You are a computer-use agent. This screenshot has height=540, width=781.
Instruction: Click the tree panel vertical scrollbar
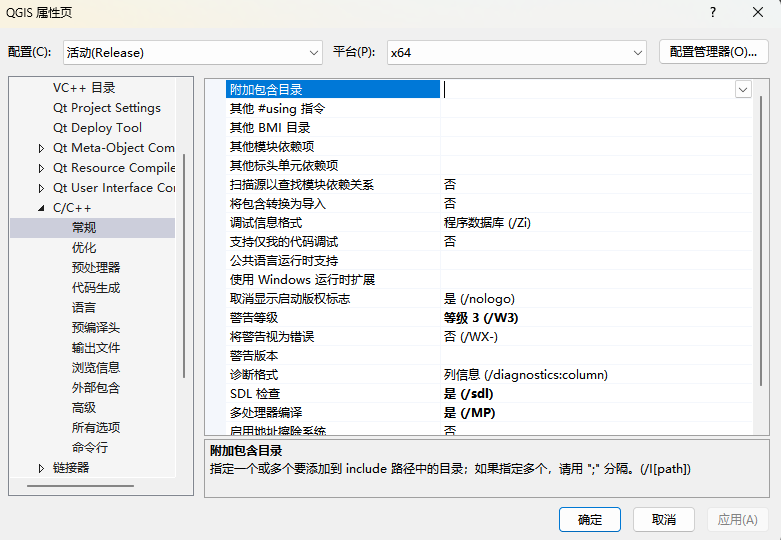click(184, 266)
